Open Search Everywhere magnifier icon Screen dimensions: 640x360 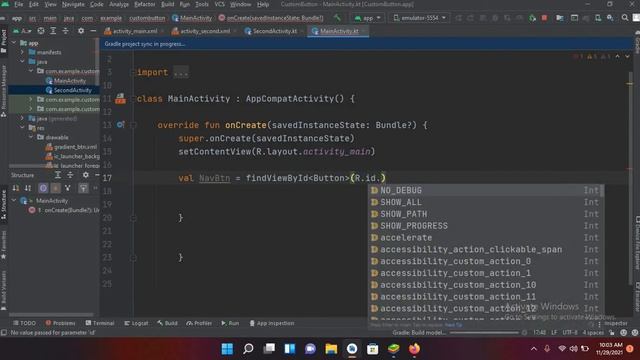point(624,18)
